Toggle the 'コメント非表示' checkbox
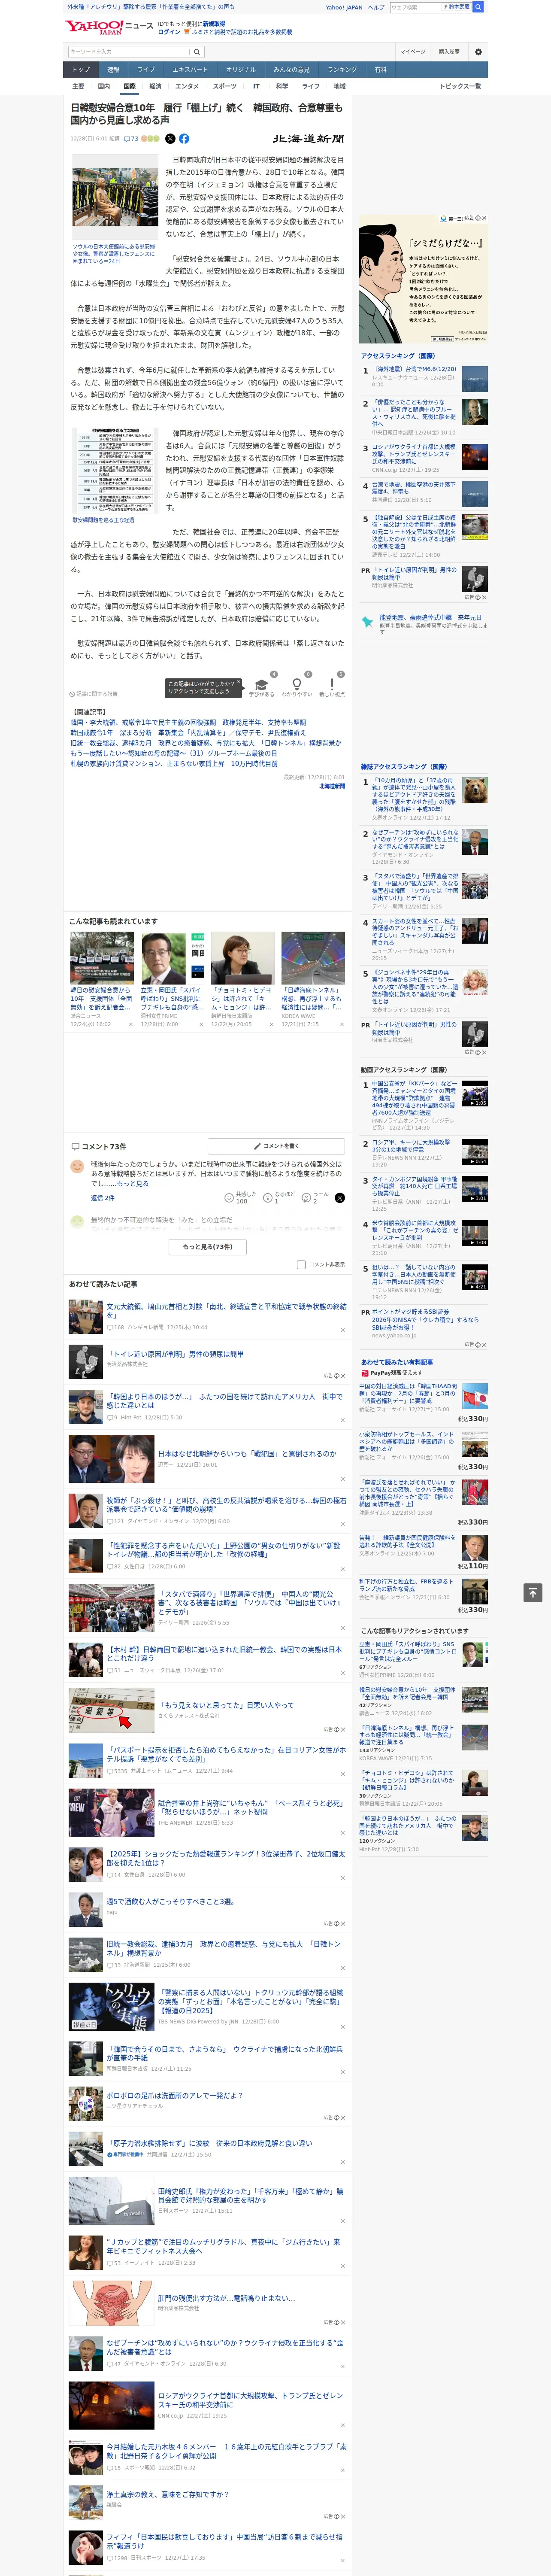The width and height of the screenshot is (551, 2576). (301, 1264)
